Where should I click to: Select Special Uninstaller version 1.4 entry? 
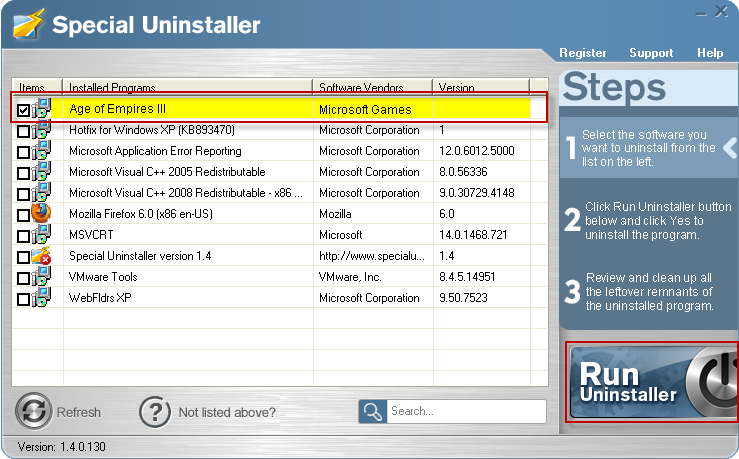(x=140, y=256)
